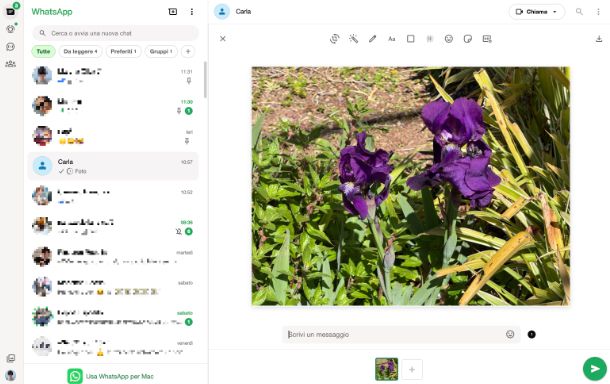Toggle view once for the photo
The height and width of the screenshot is (384, 610).
pyautogui.click(x=531, y=334)
